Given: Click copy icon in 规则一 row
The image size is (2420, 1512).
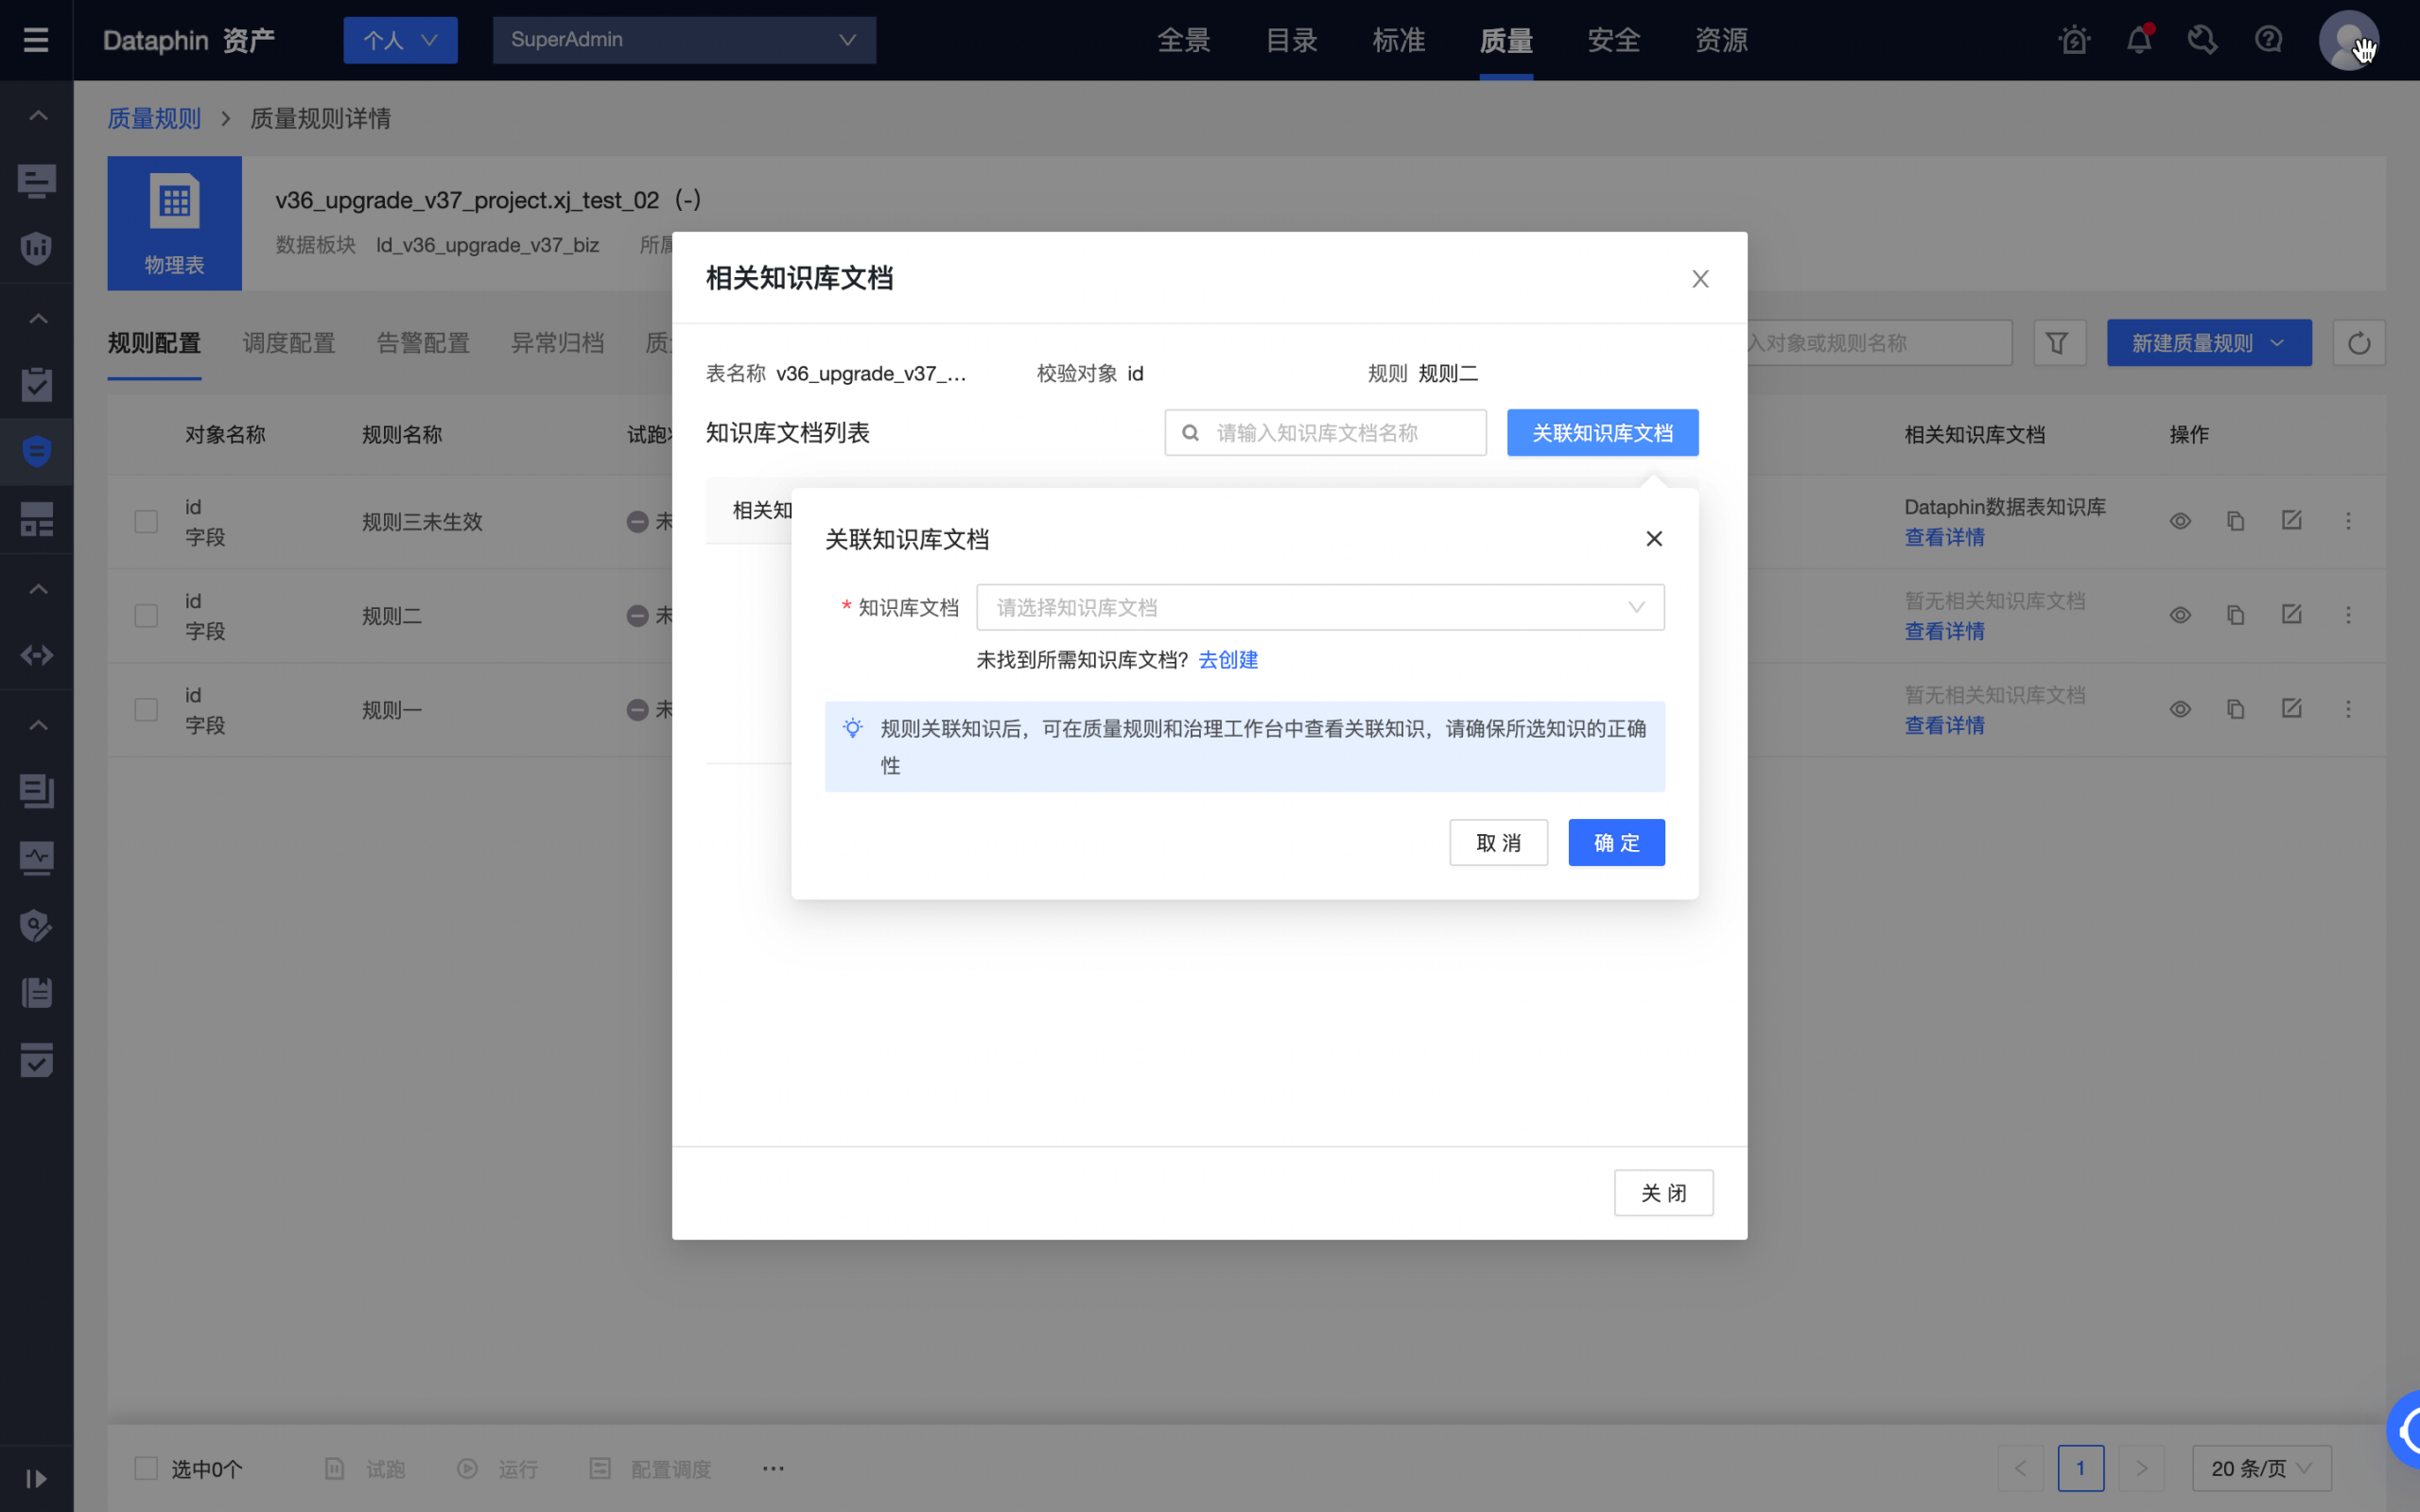Looking at the screenshot, I should [x=2236, y=709].
